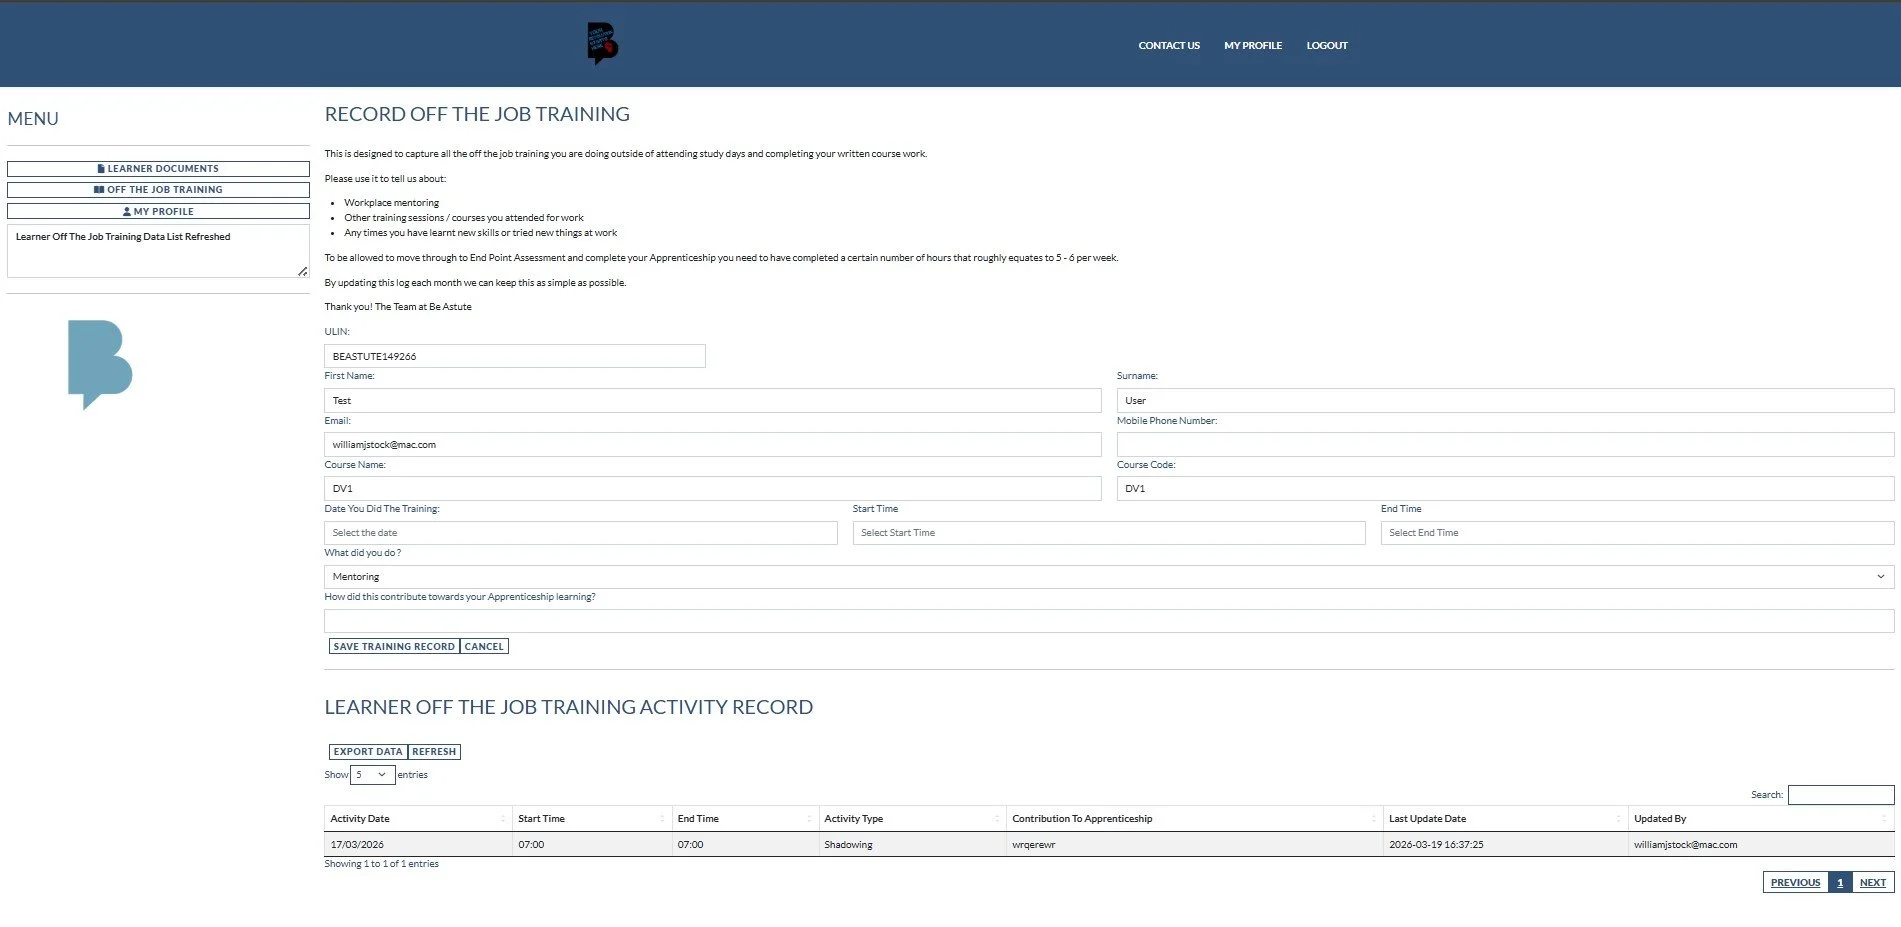Click the Surname field
The image size is (1901, 927).
click(x=1505, y=400)
